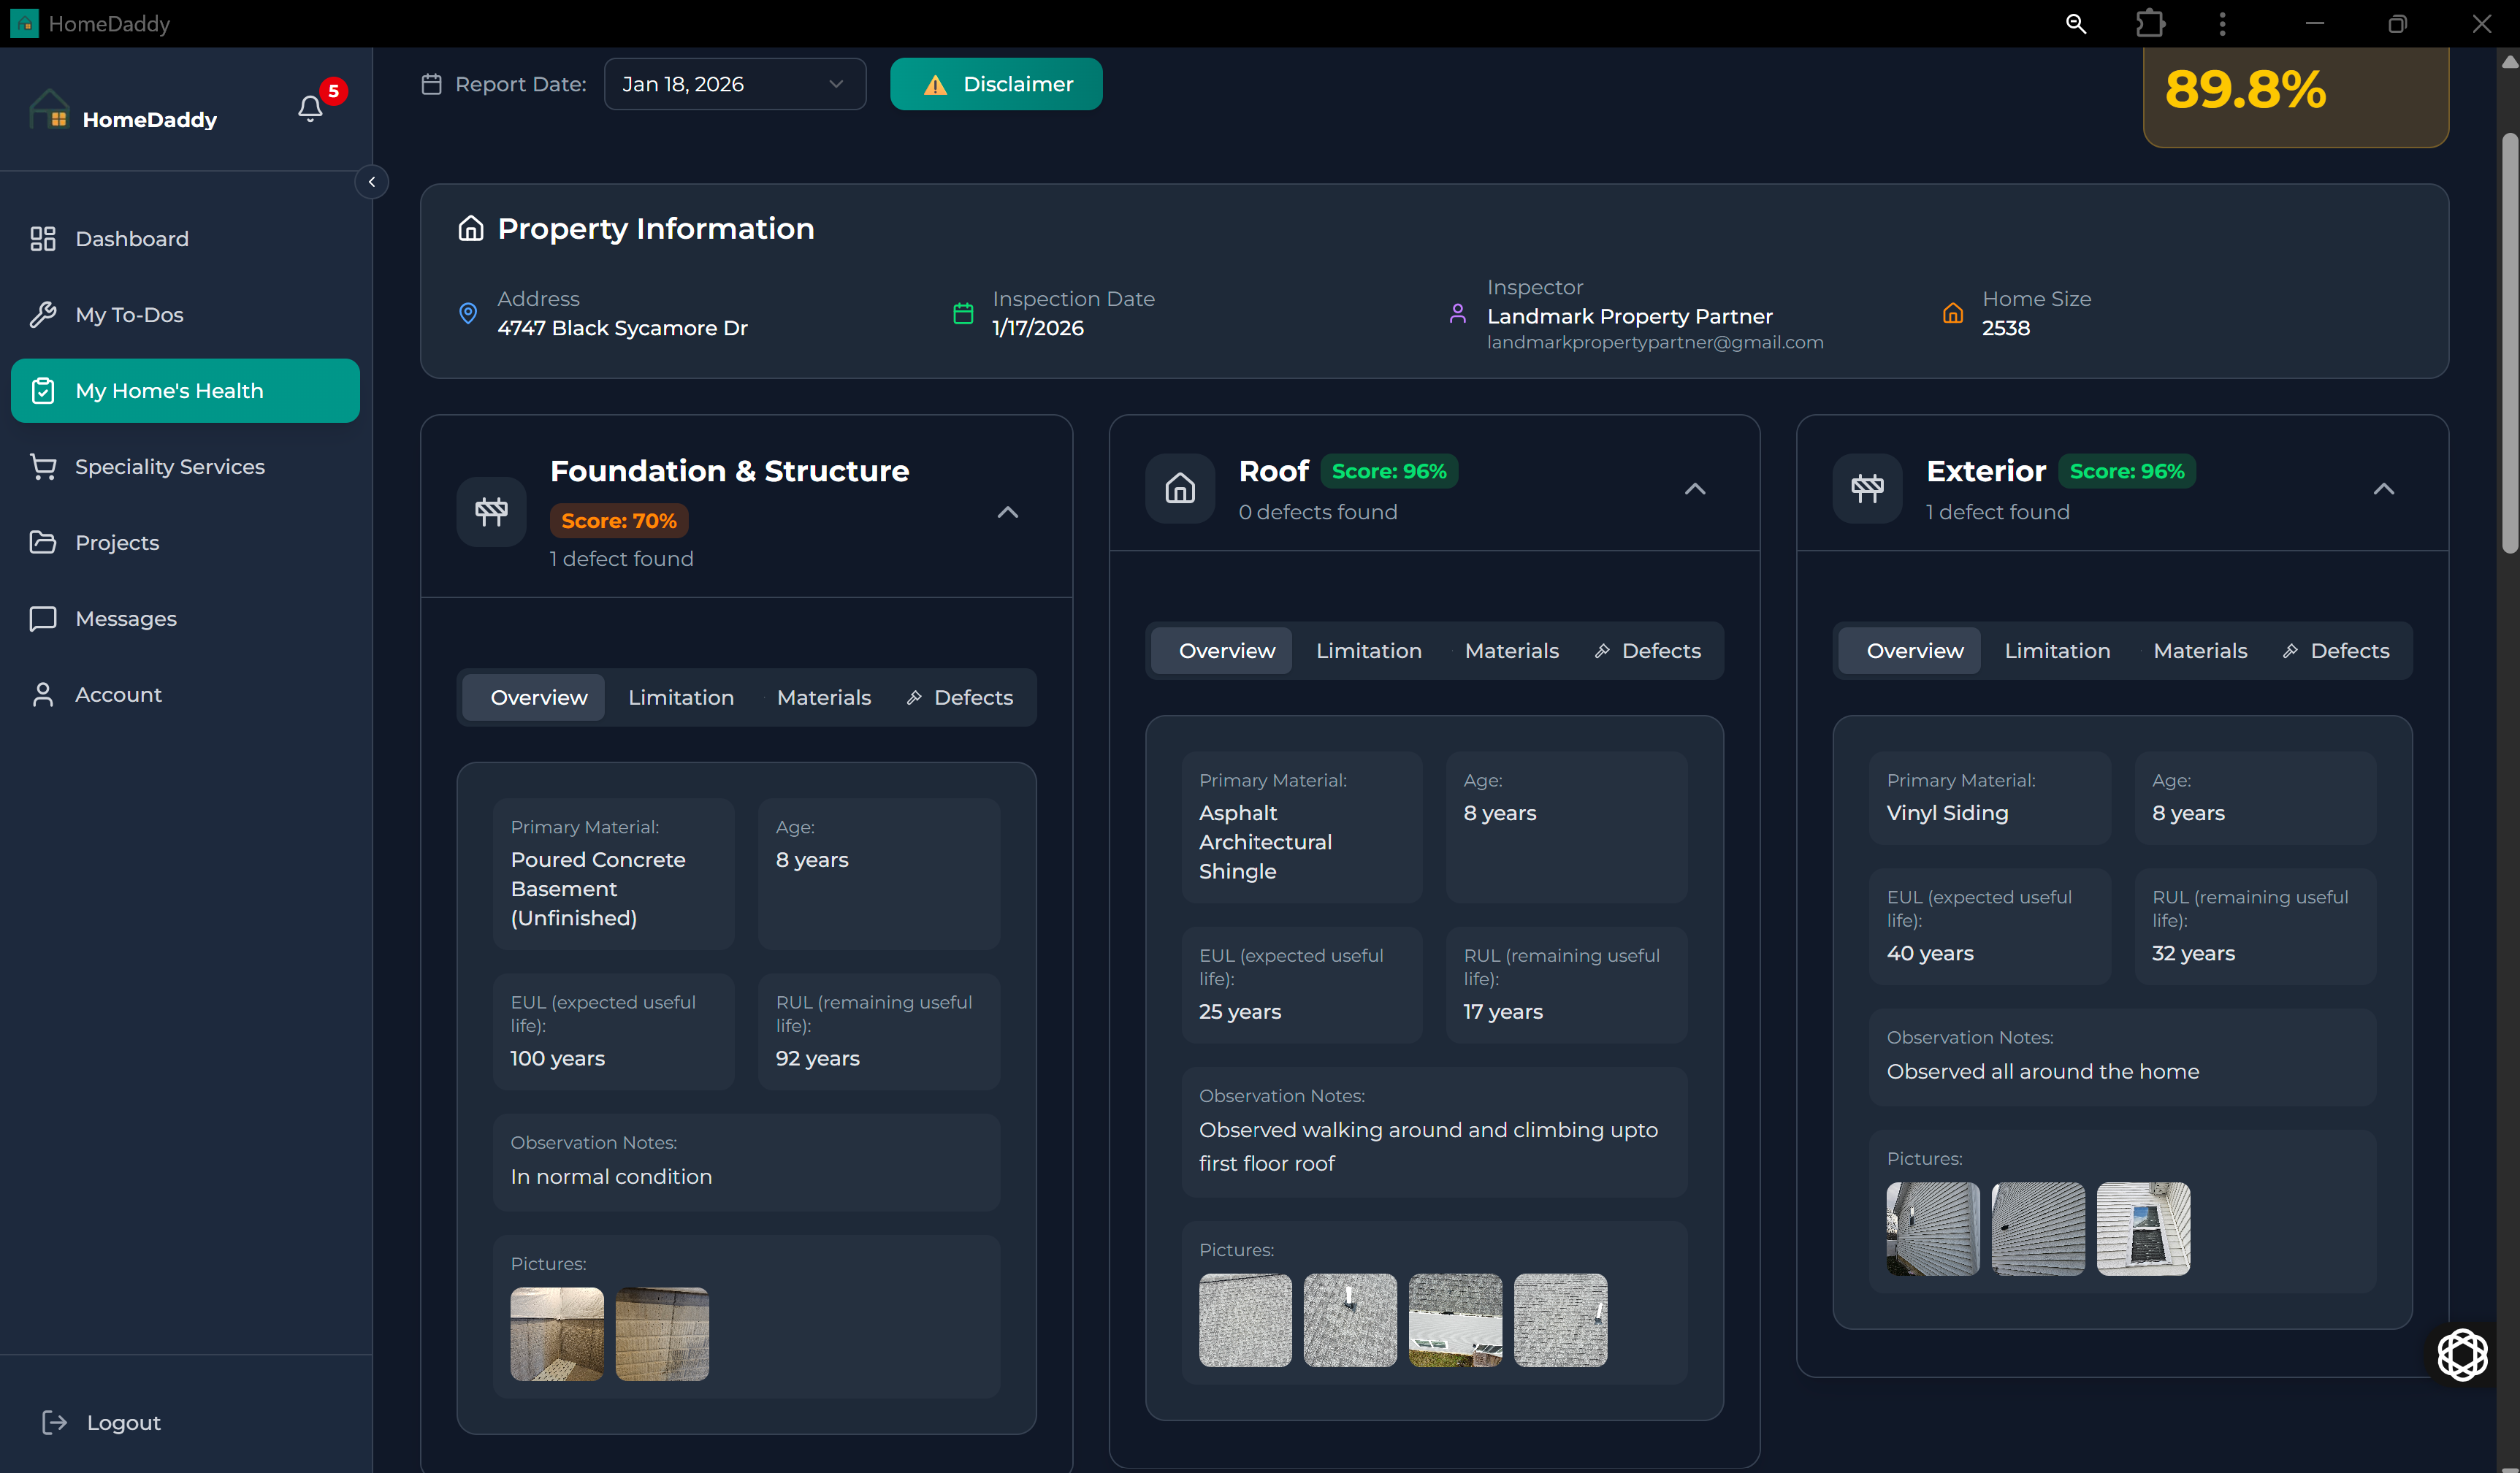Image resolution: width=2520 pixels, height=1473 pixels.
Task: Open the fourth Roof picture thumbnail
Action: (x=1560, y=1320)
